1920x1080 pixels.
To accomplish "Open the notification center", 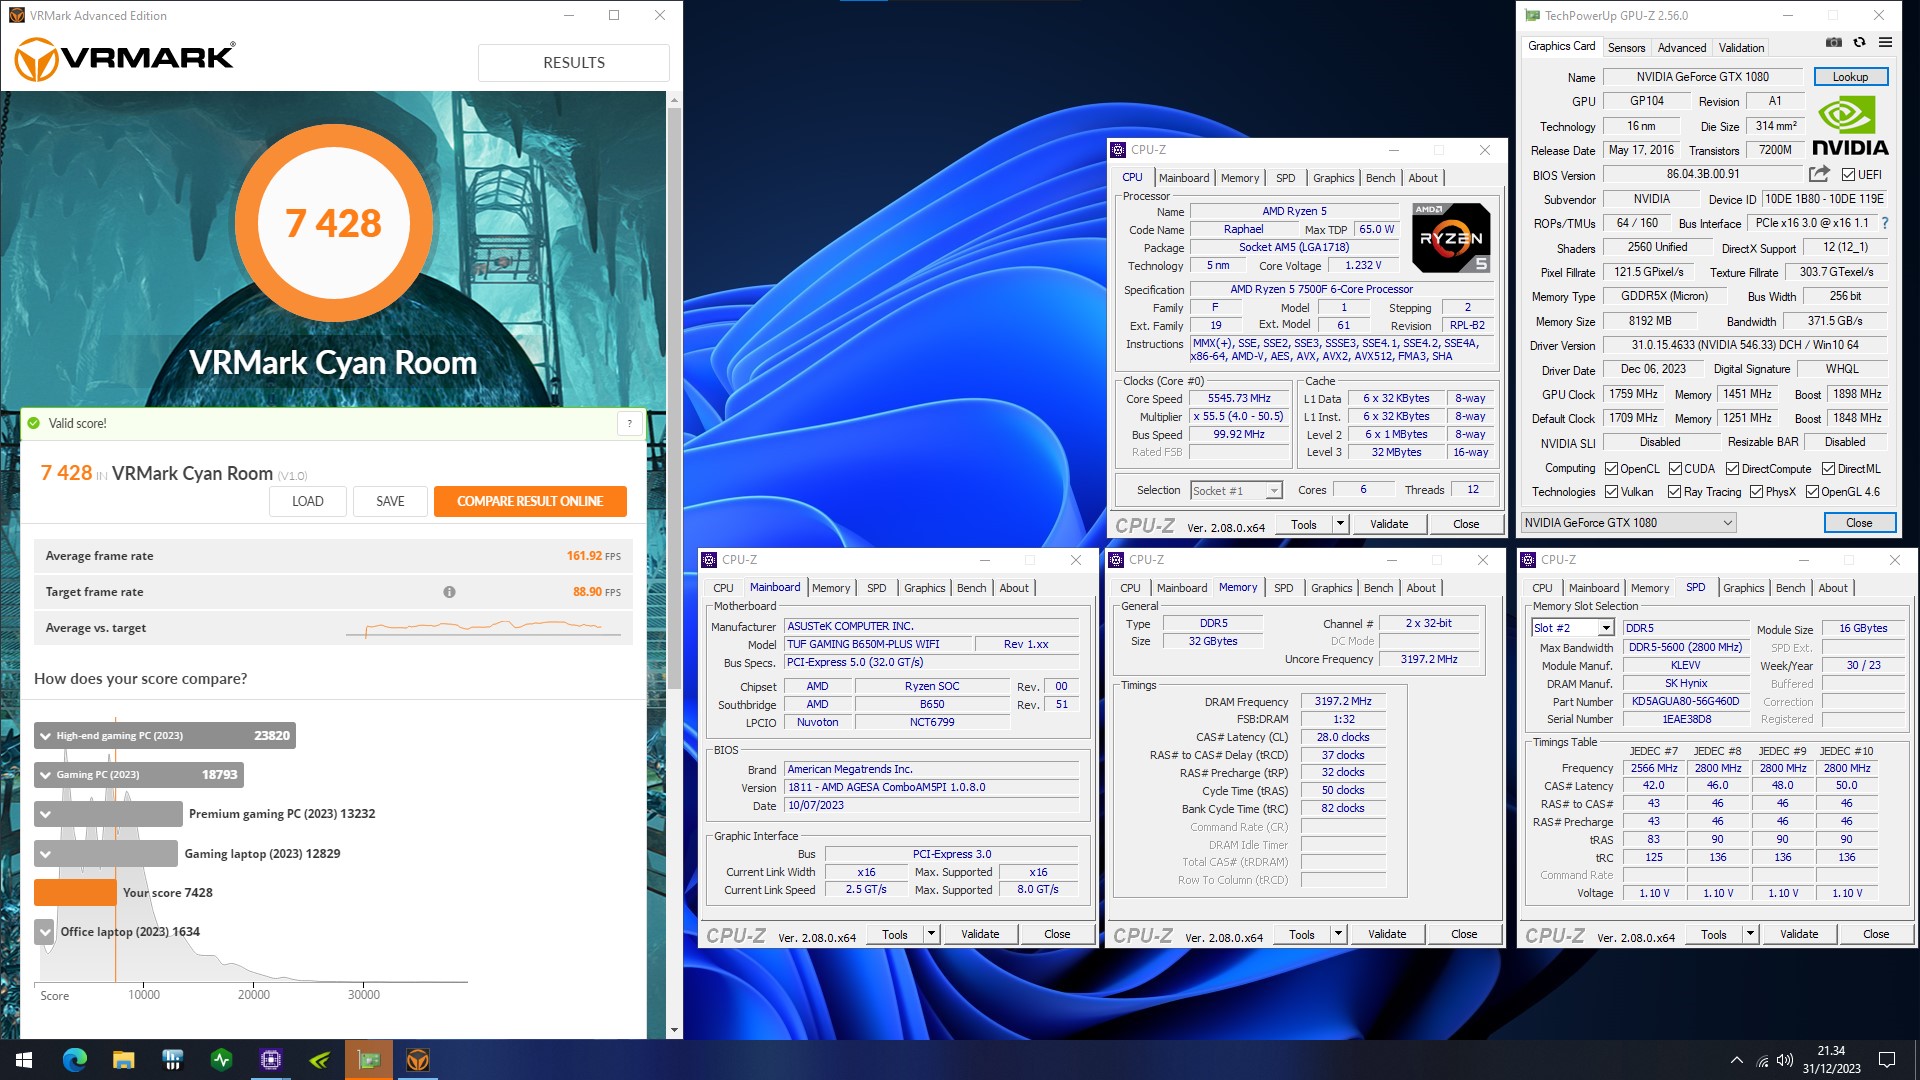I will pyautogui.click(x=1887, y=1060).
